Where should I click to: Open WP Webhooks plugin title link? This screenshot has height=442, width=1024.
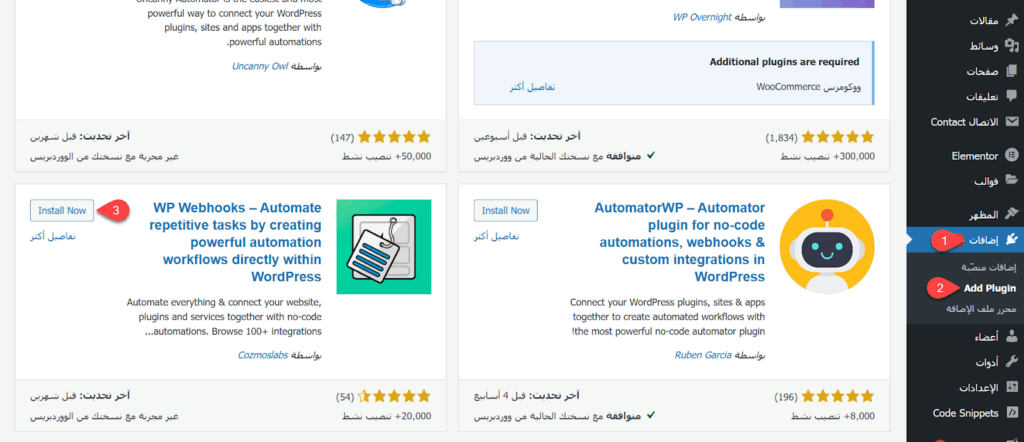click(237, 242)
